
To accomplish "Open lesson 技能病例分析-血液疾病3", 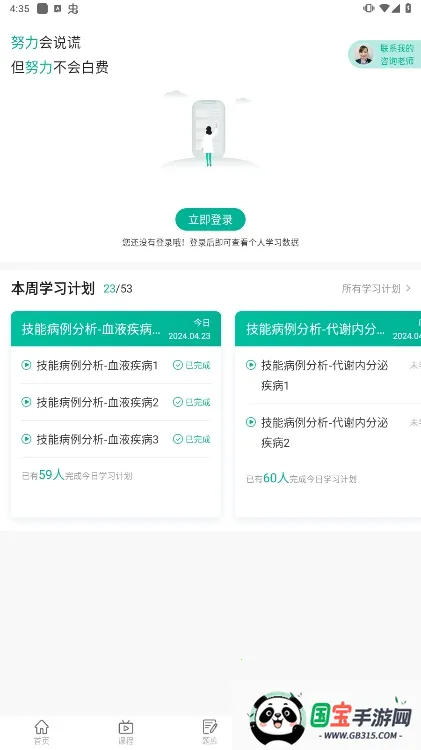I will pyautogui.click(x=97, y=439).
